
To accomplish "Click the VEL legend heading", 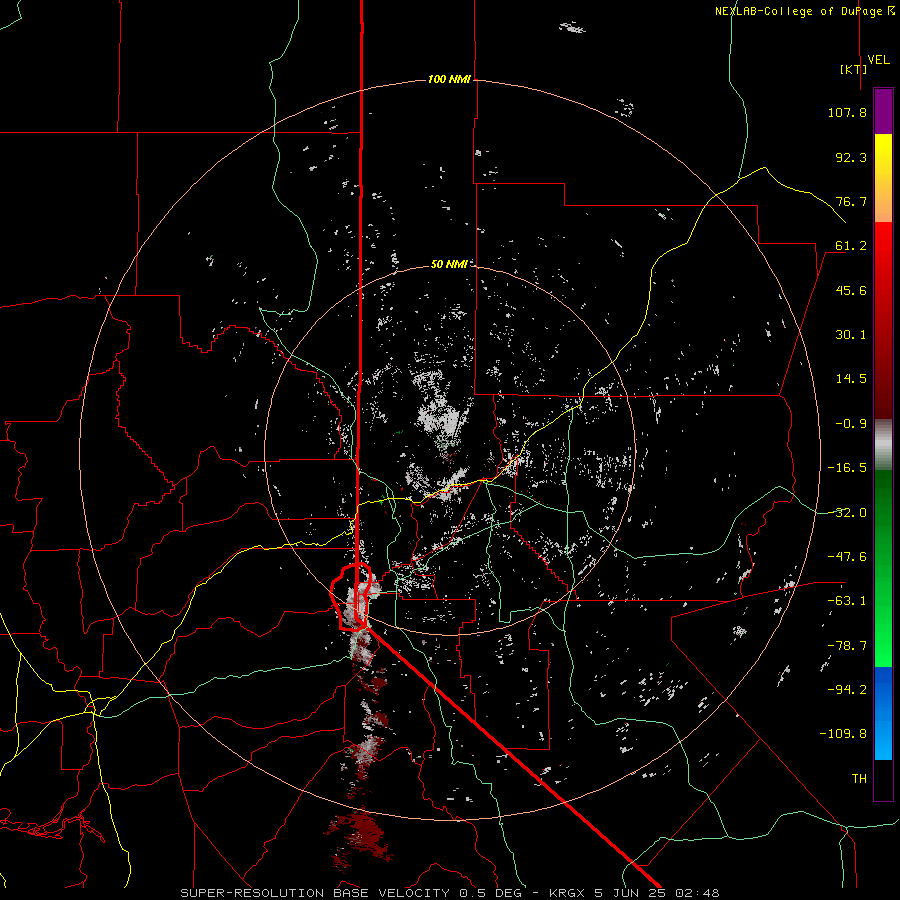I will point(878,60).
